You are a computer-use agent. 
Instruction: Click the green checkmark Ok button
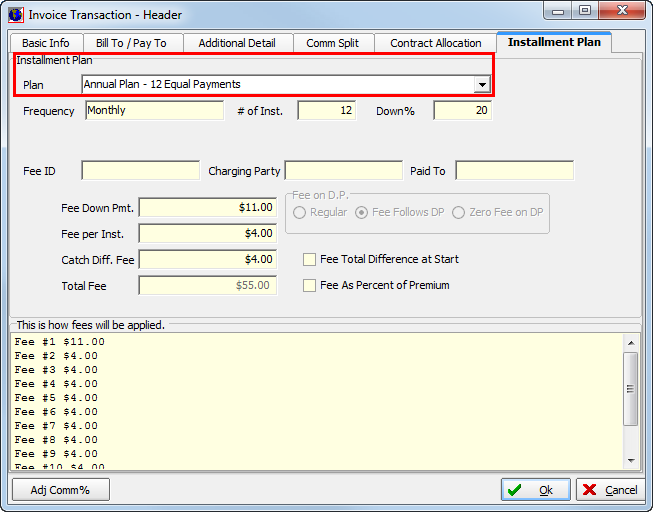click(535, 489)
